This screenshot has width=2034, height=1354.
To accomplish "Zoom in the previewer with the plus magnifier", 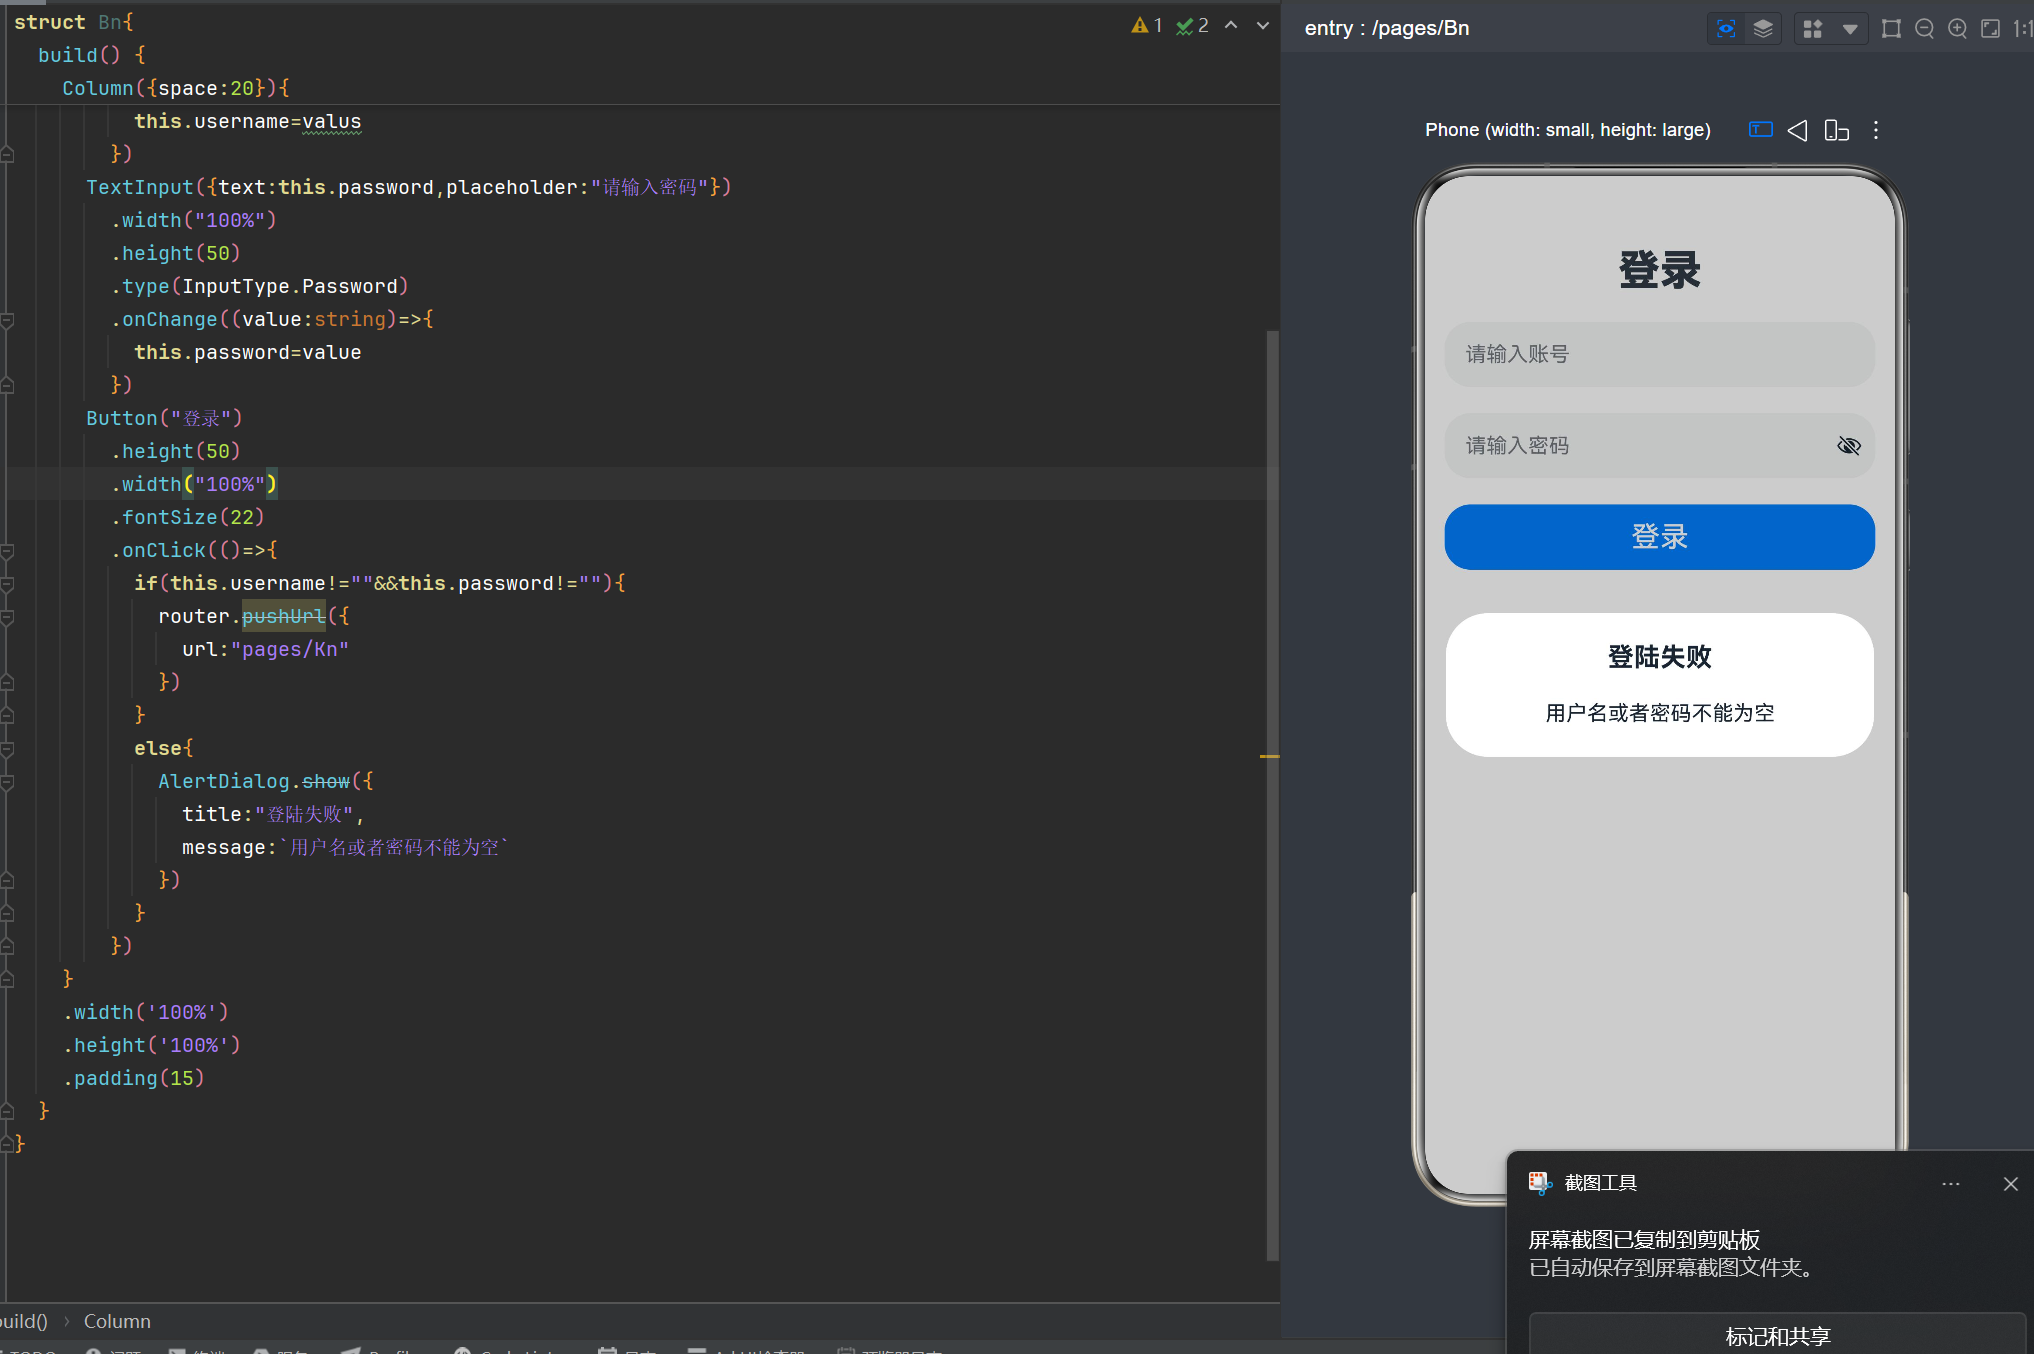I will (x=1958, y=29).
